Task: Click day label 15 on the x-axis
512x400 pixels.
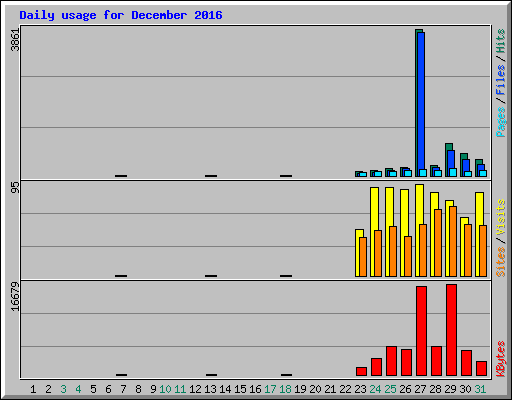Action: (x=240, y=389)
